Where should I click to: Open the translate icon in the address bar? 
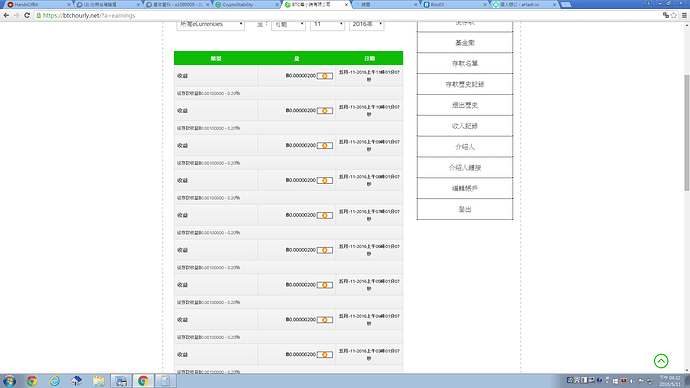click(x=666, y=15)
